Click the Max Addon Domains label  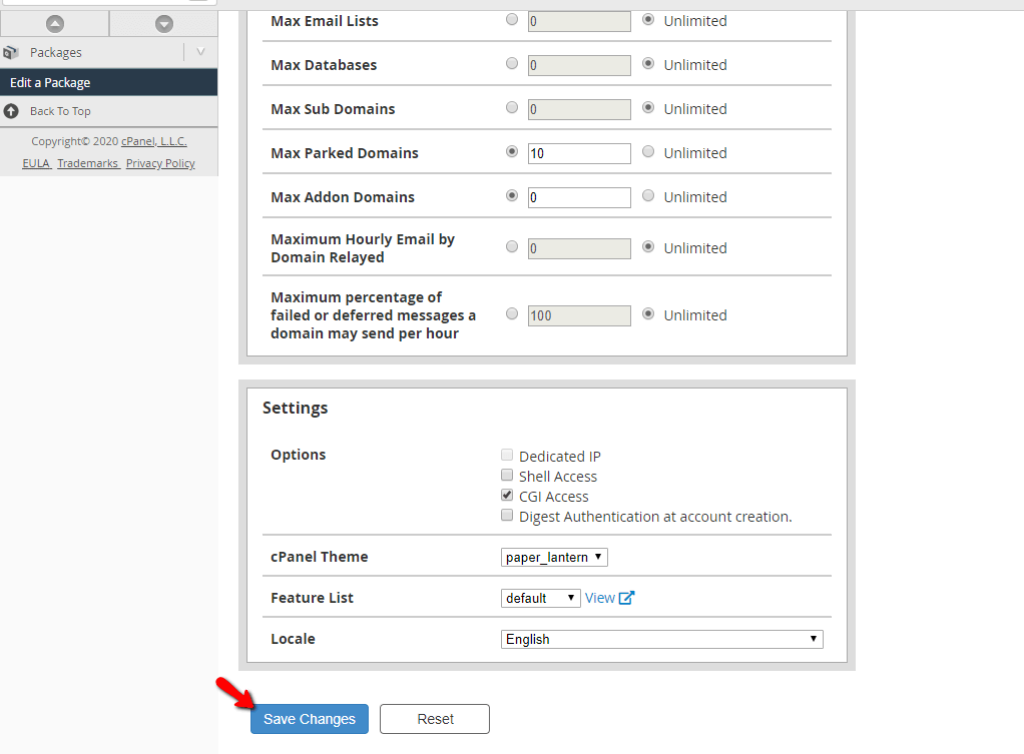(342, 197)
